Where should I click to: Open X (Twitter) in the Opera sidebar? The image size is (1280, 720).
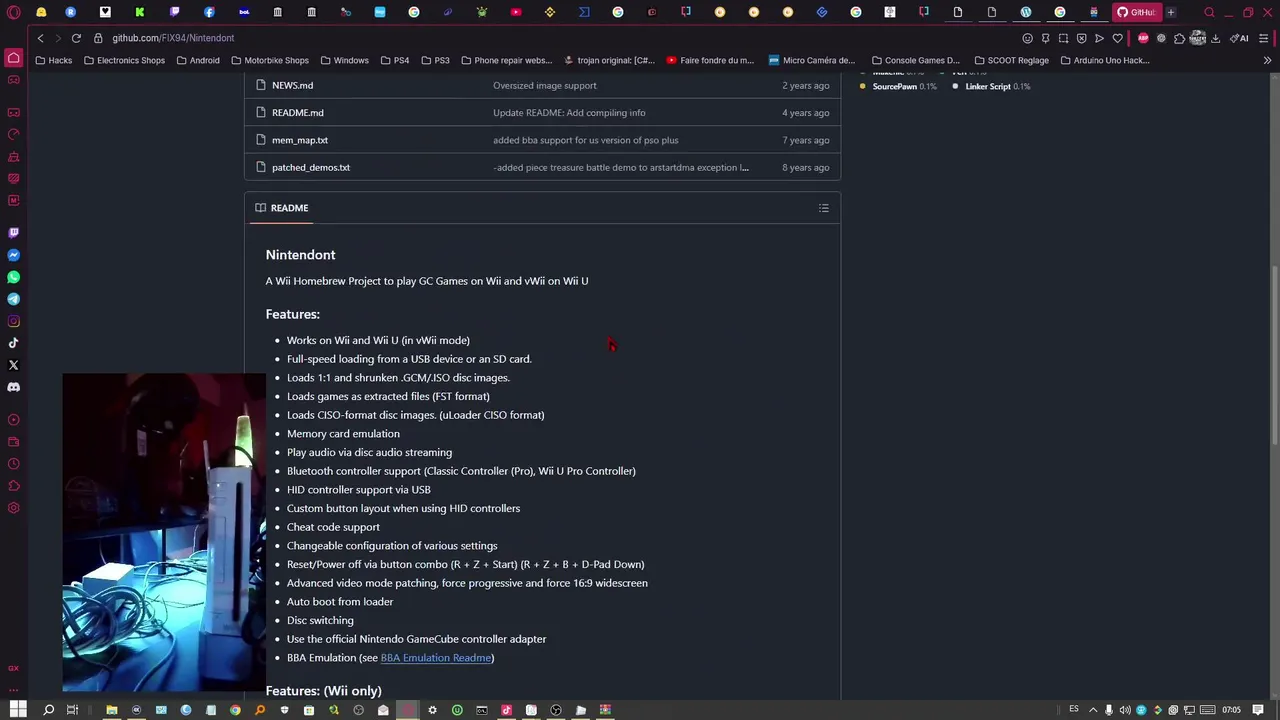14,365
